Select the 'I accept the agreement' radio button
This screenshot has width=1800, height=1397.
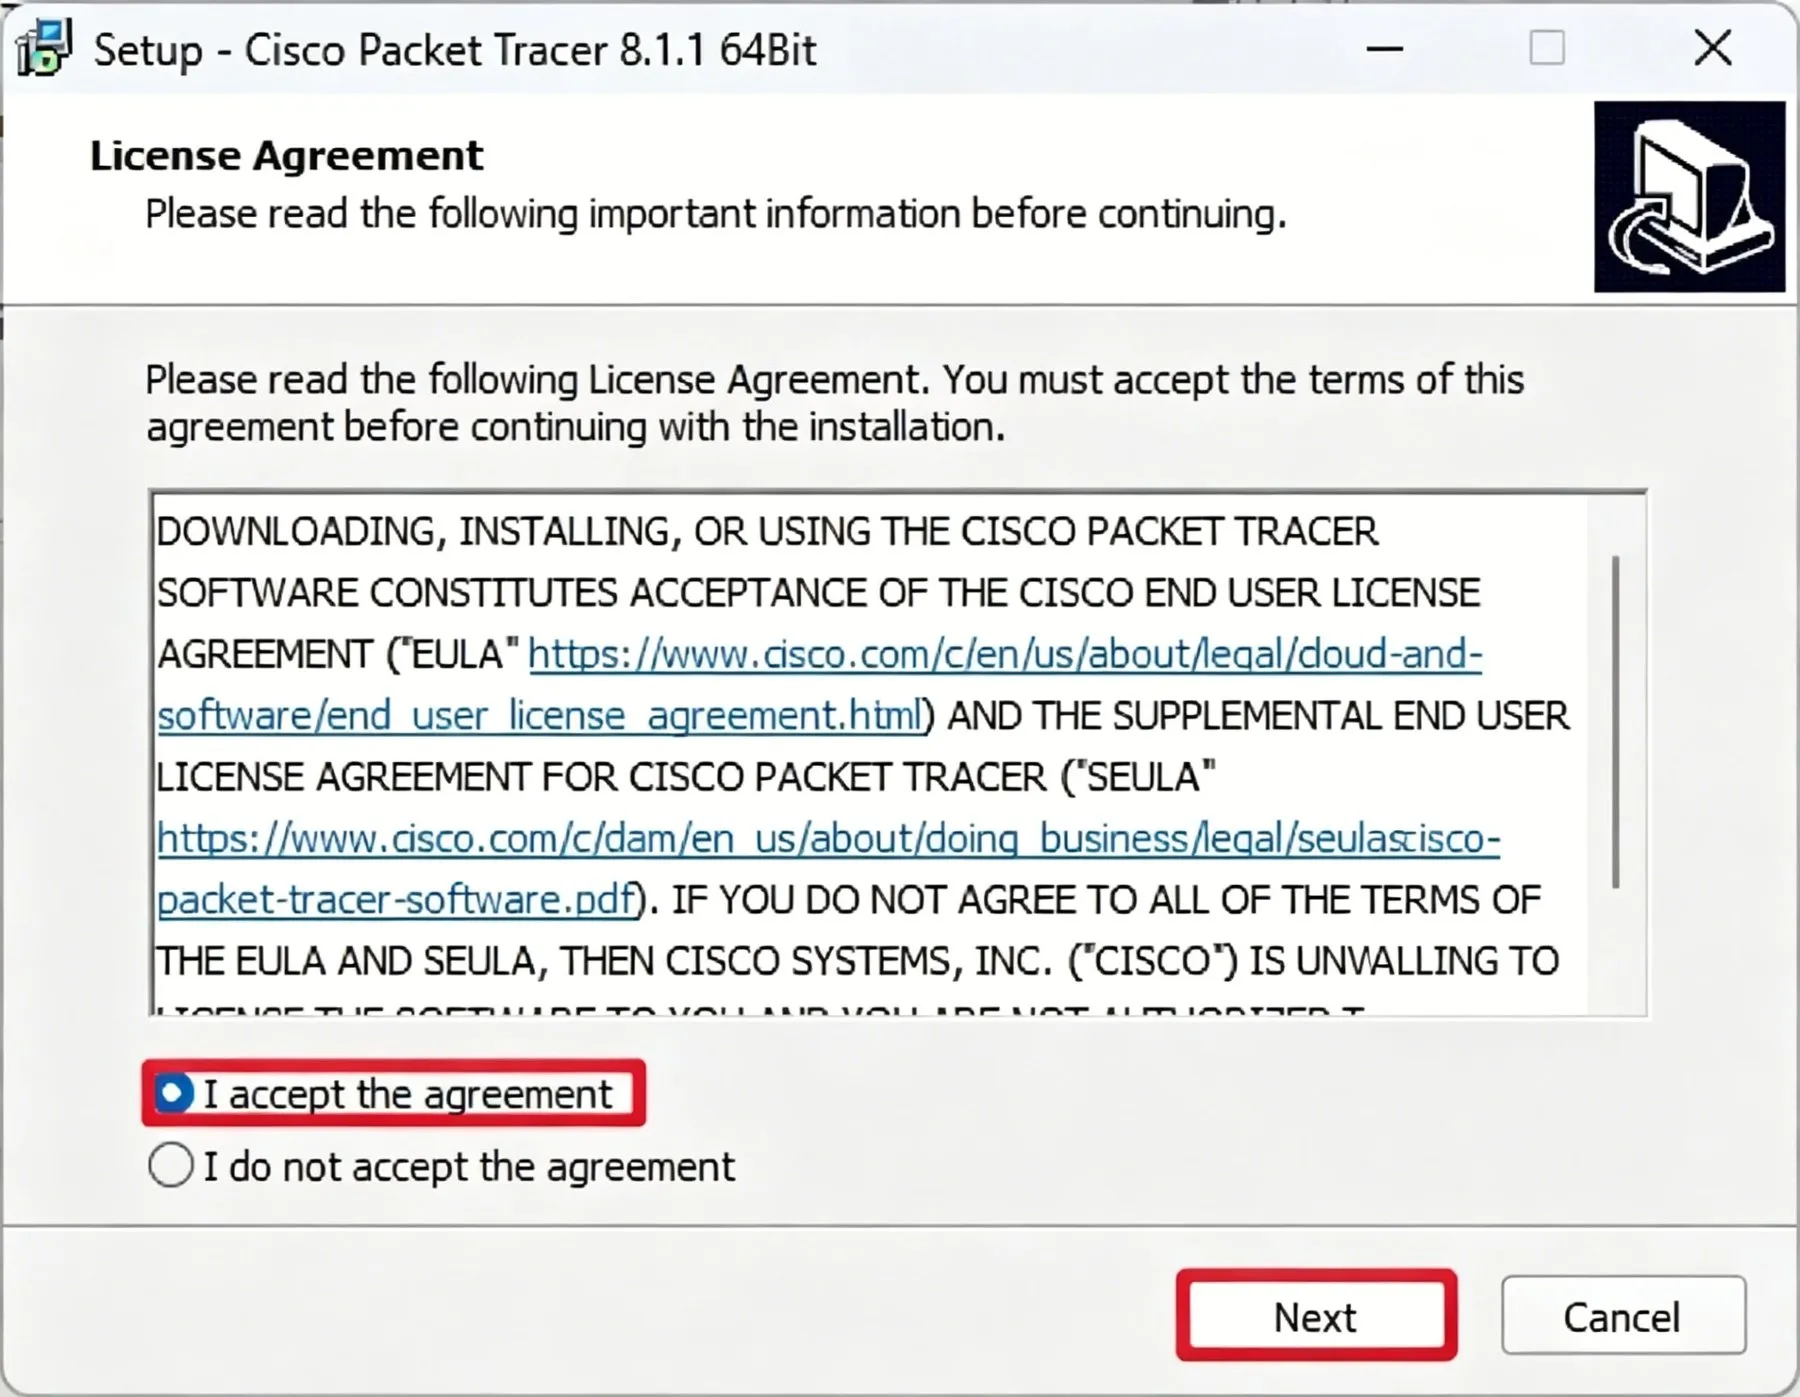pos(172,1093)
